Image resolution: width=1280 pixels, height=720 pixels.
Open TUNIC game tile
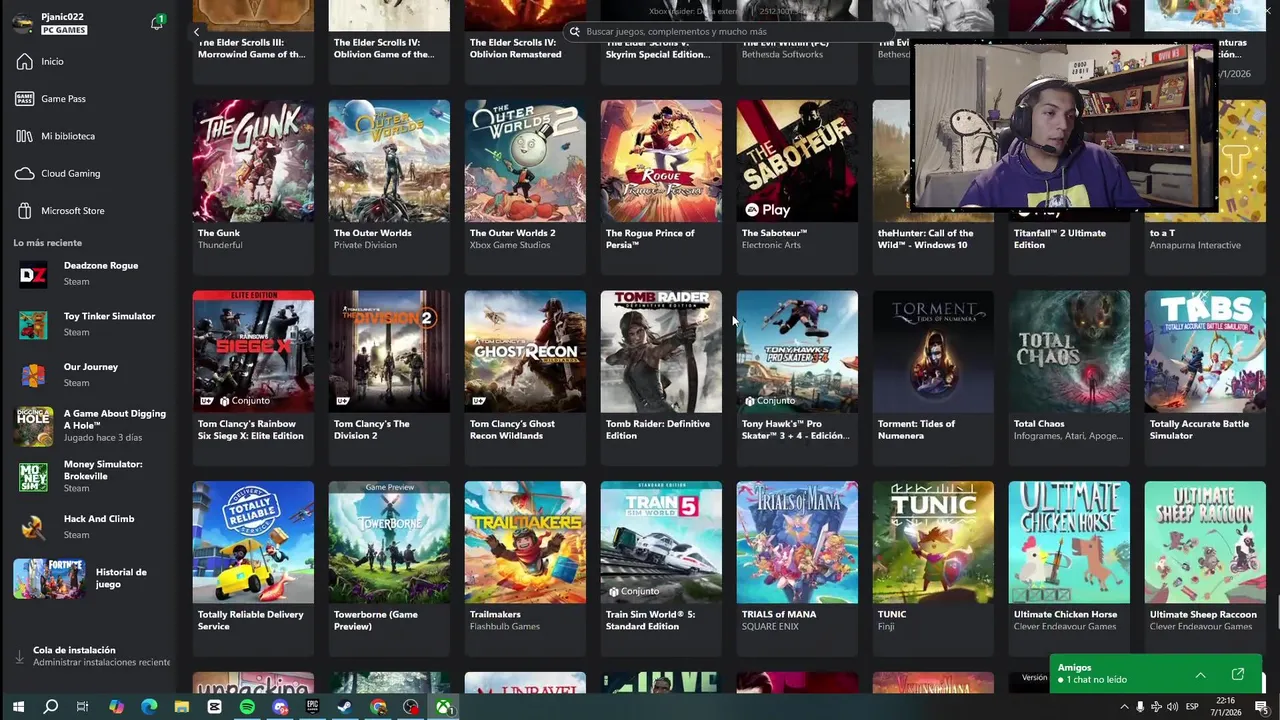pos(933,568)
